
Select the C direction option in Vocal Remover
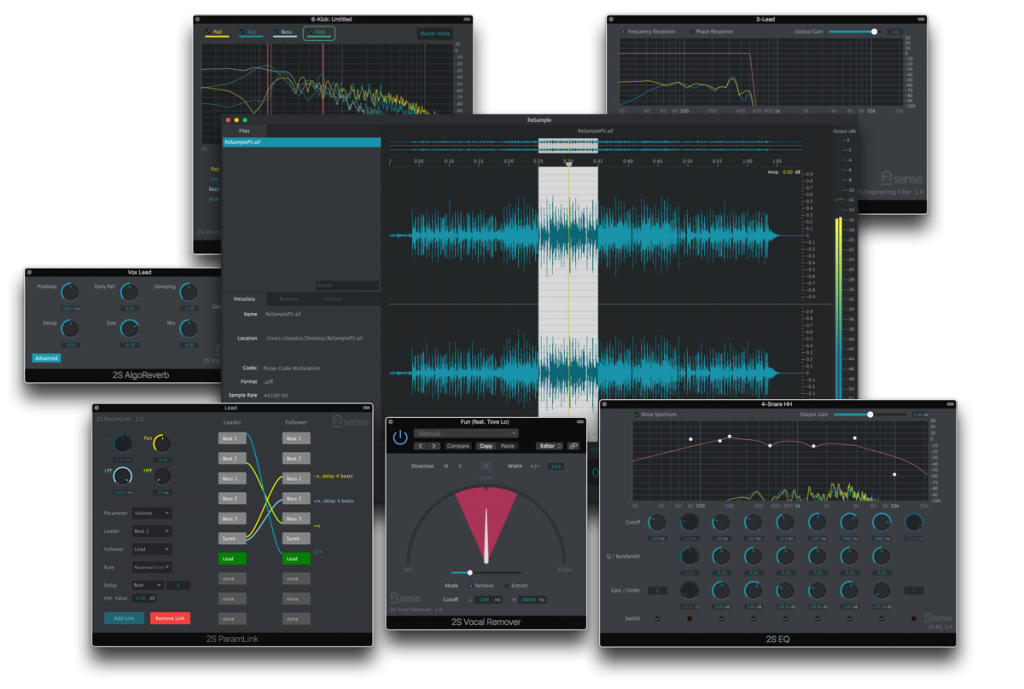(x=485, y=466)
